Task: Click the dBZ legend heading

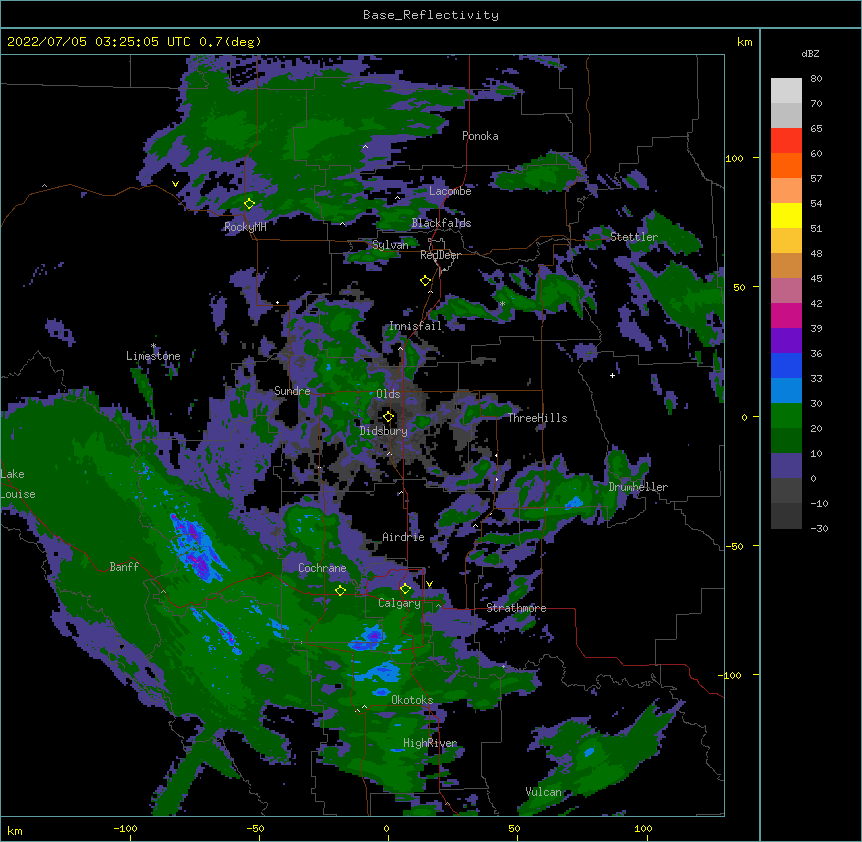Action: click(x=810, y=53)
